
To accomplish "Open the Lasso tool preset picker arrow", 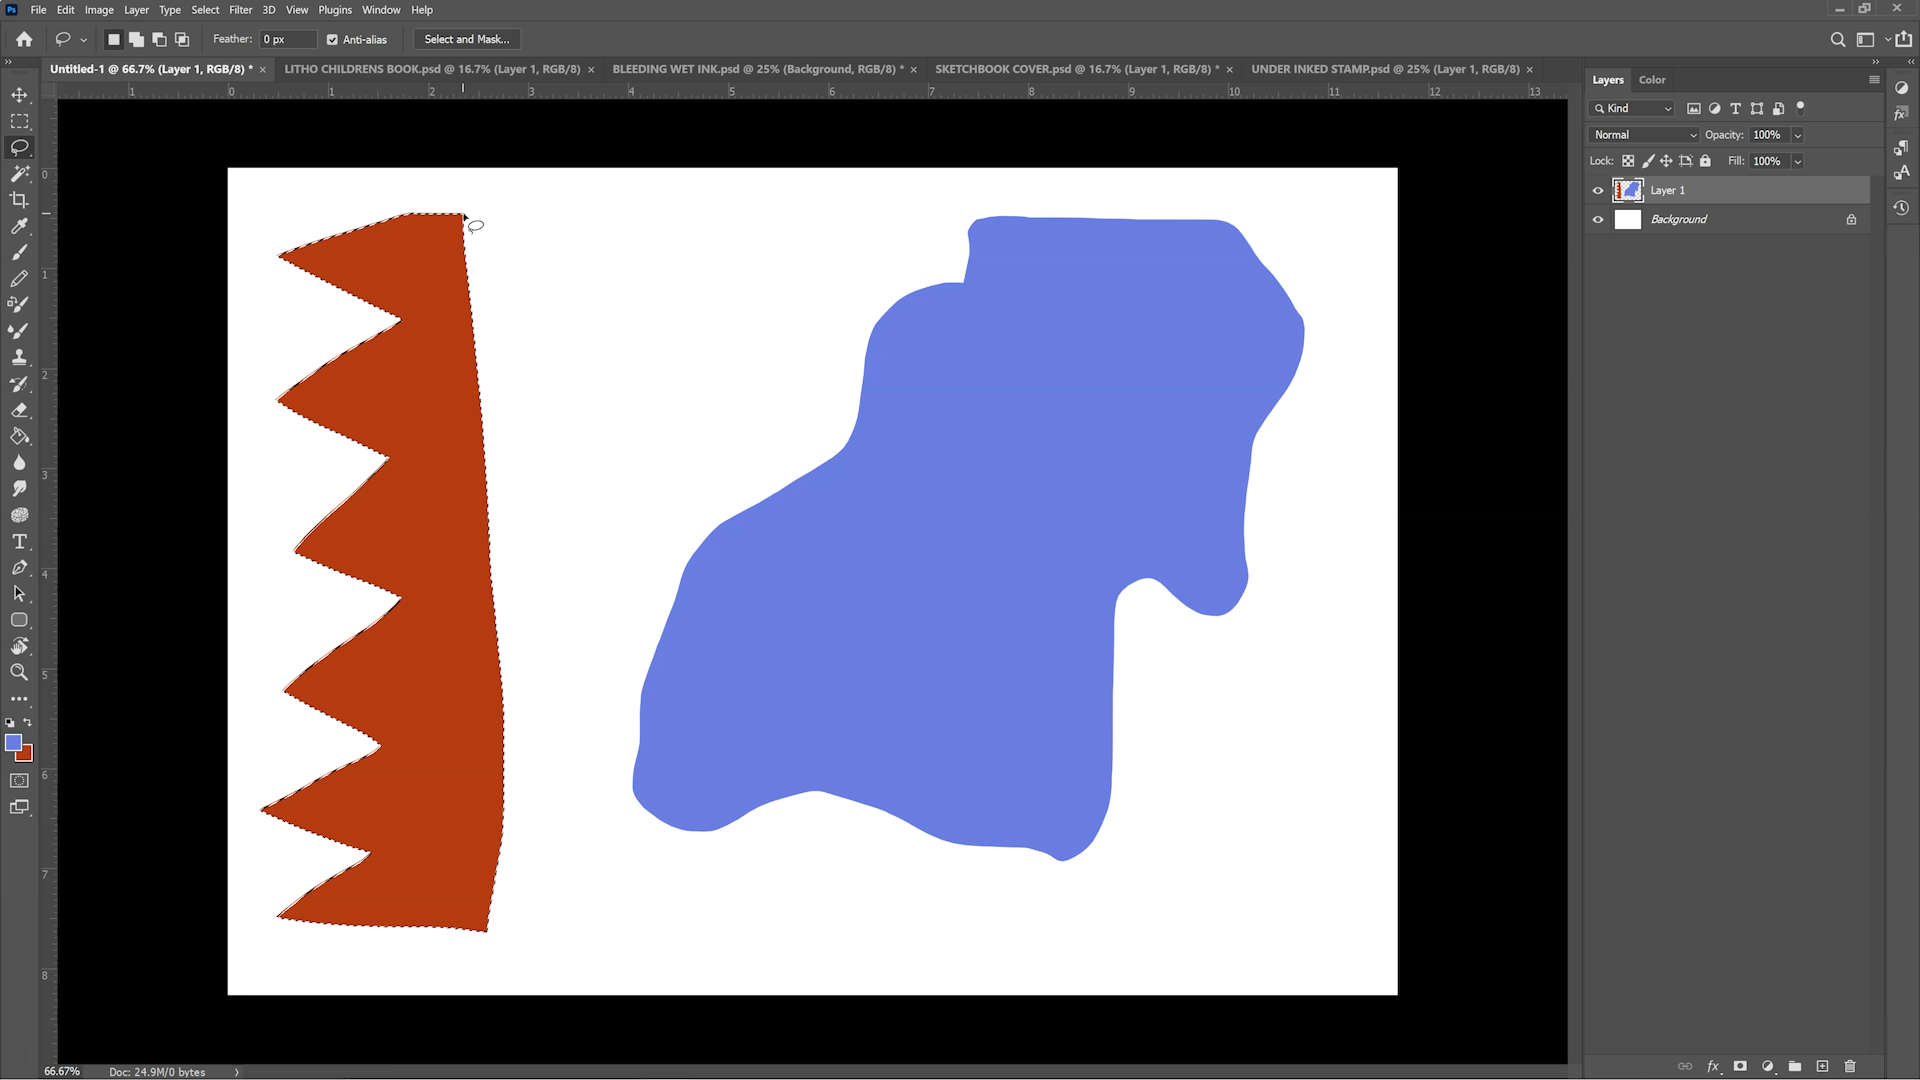I will tap(83, 40).
